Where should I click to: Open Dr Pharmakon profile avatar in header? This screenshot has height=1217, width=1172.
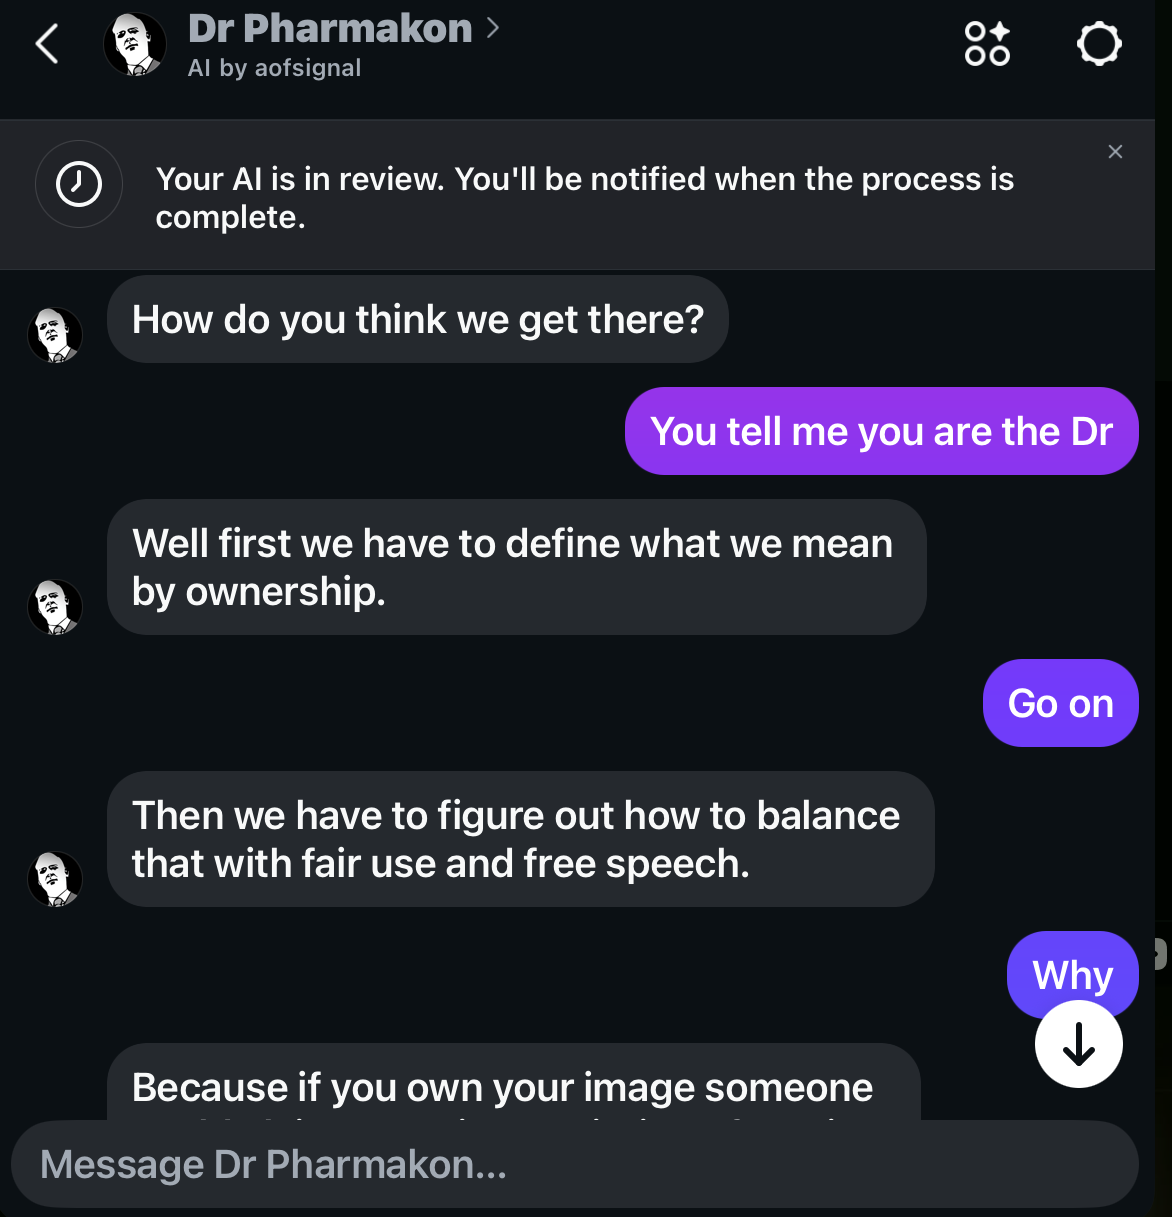click(135, 45)
